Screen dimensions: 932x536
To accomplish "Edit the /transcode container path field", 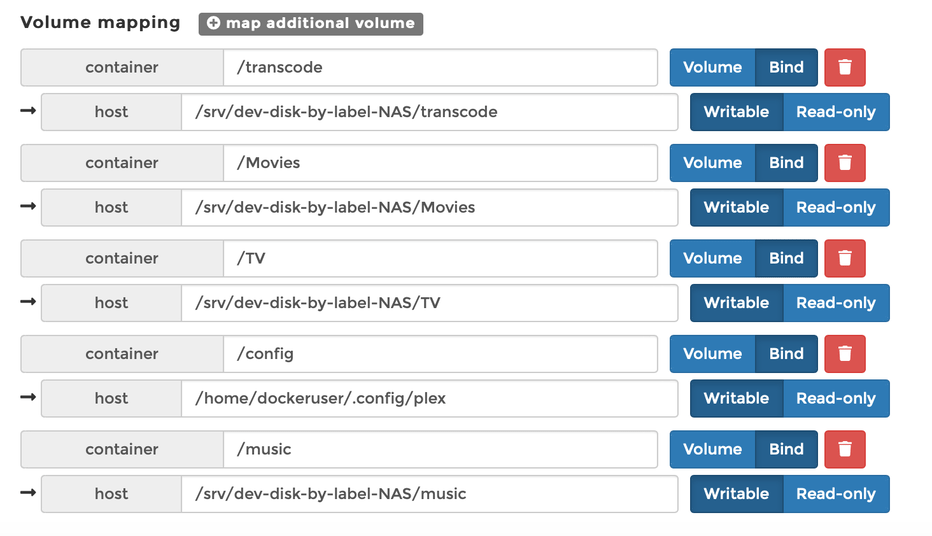I will (x=440, y=68).
